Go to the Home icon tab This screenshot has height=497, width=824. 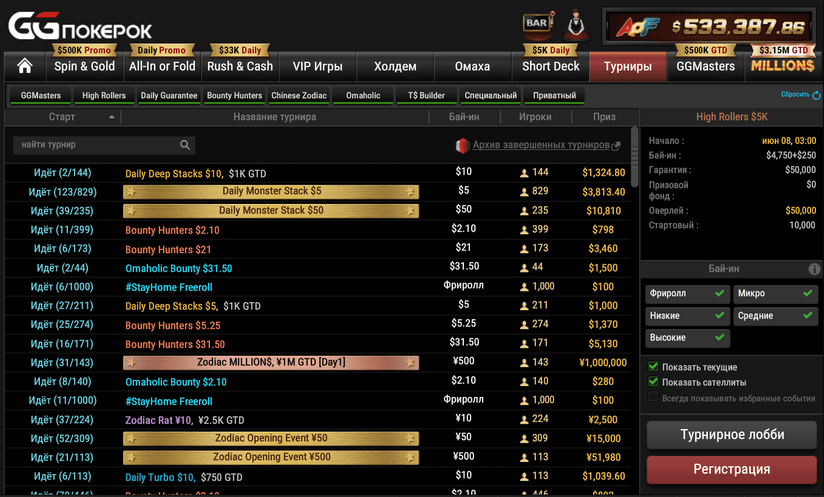24,66
